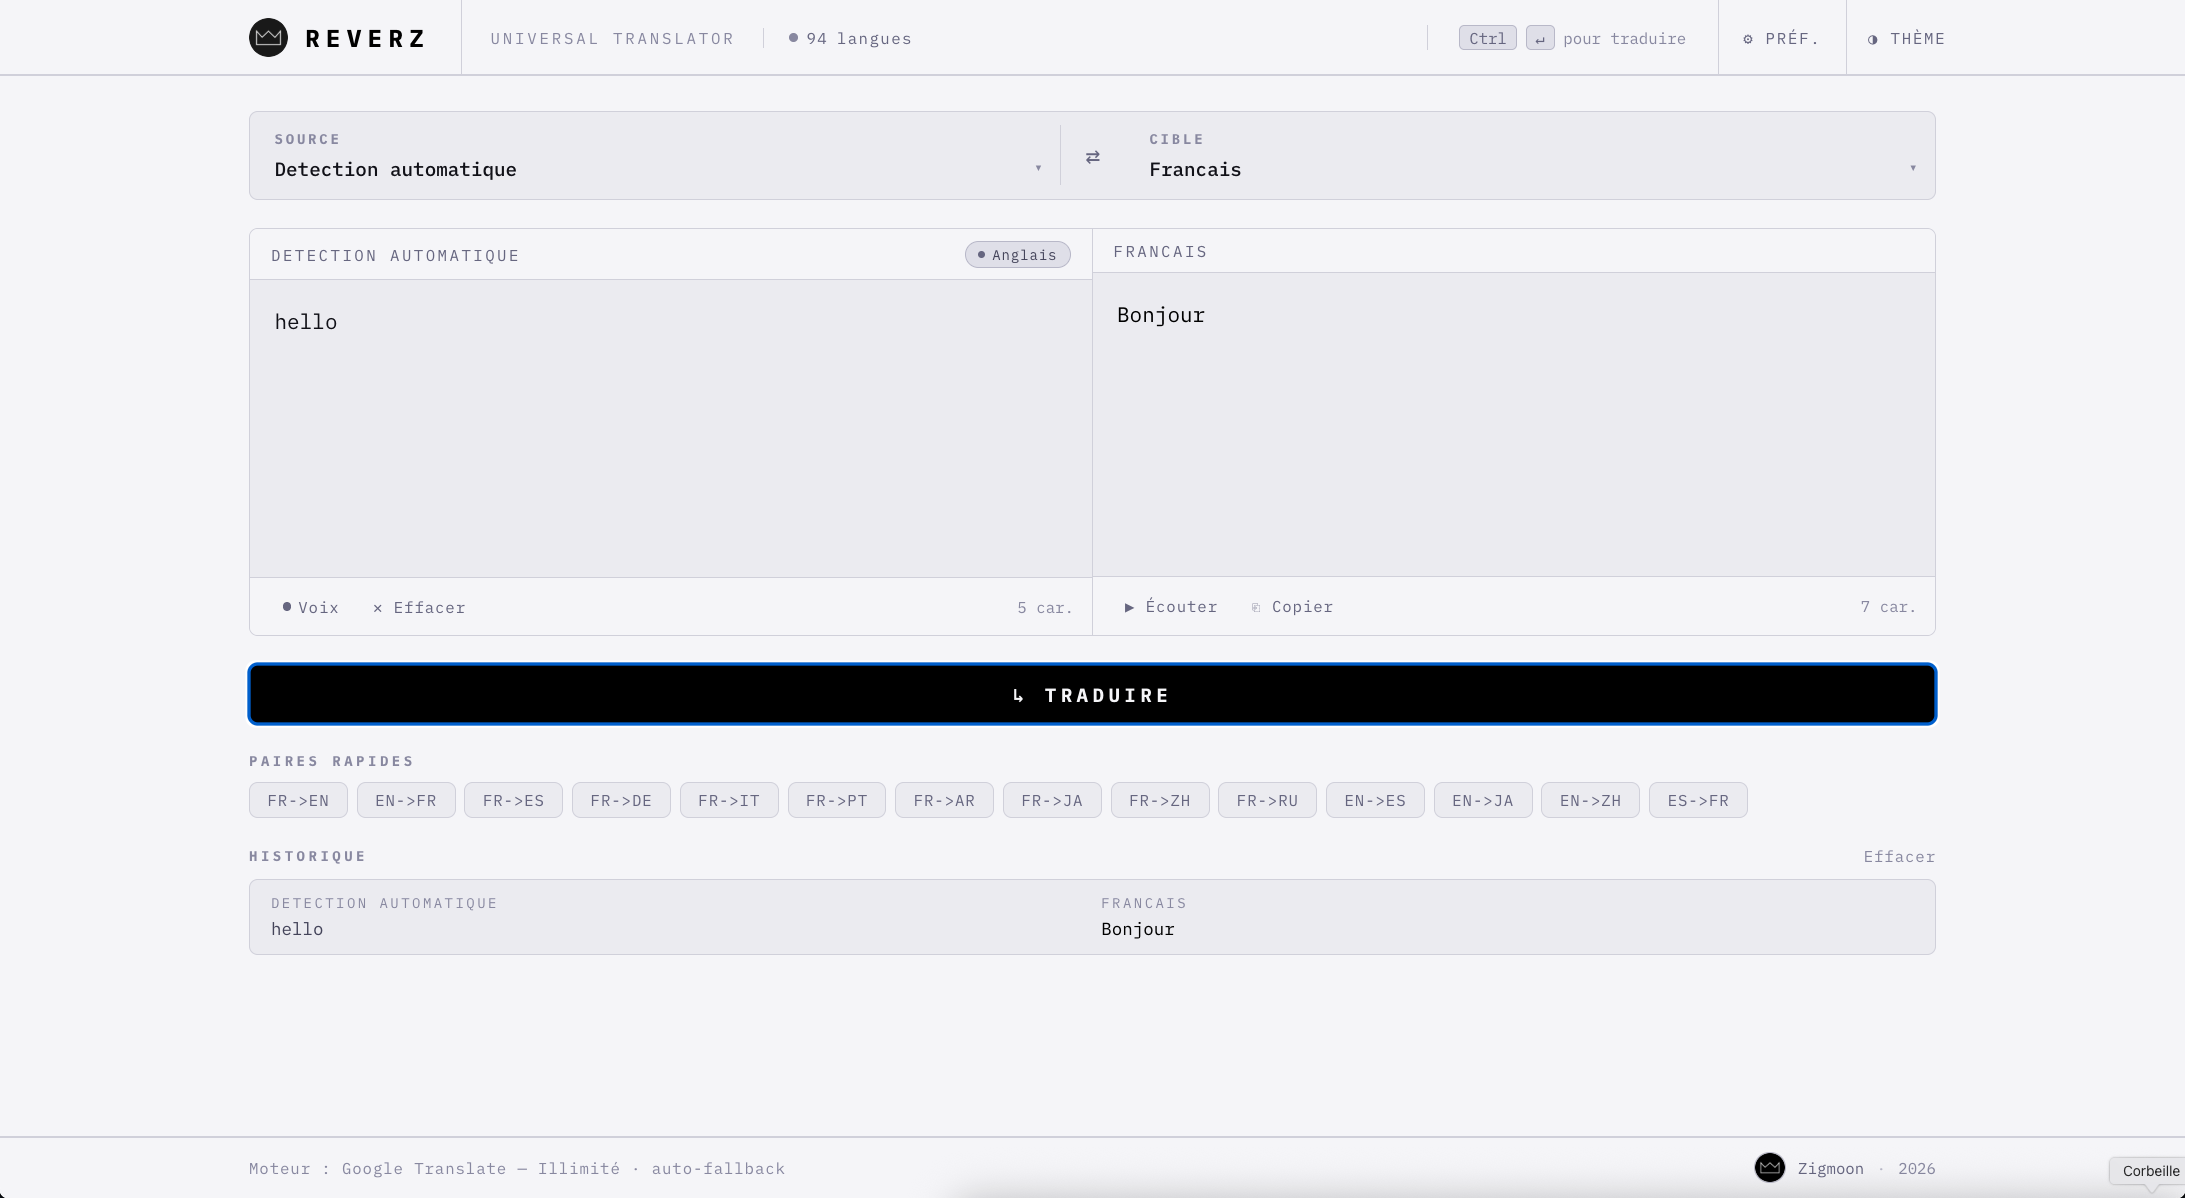
Task: Select the FR->JA quick pair
Action: pyautogui.click(x=1052, y=800)
